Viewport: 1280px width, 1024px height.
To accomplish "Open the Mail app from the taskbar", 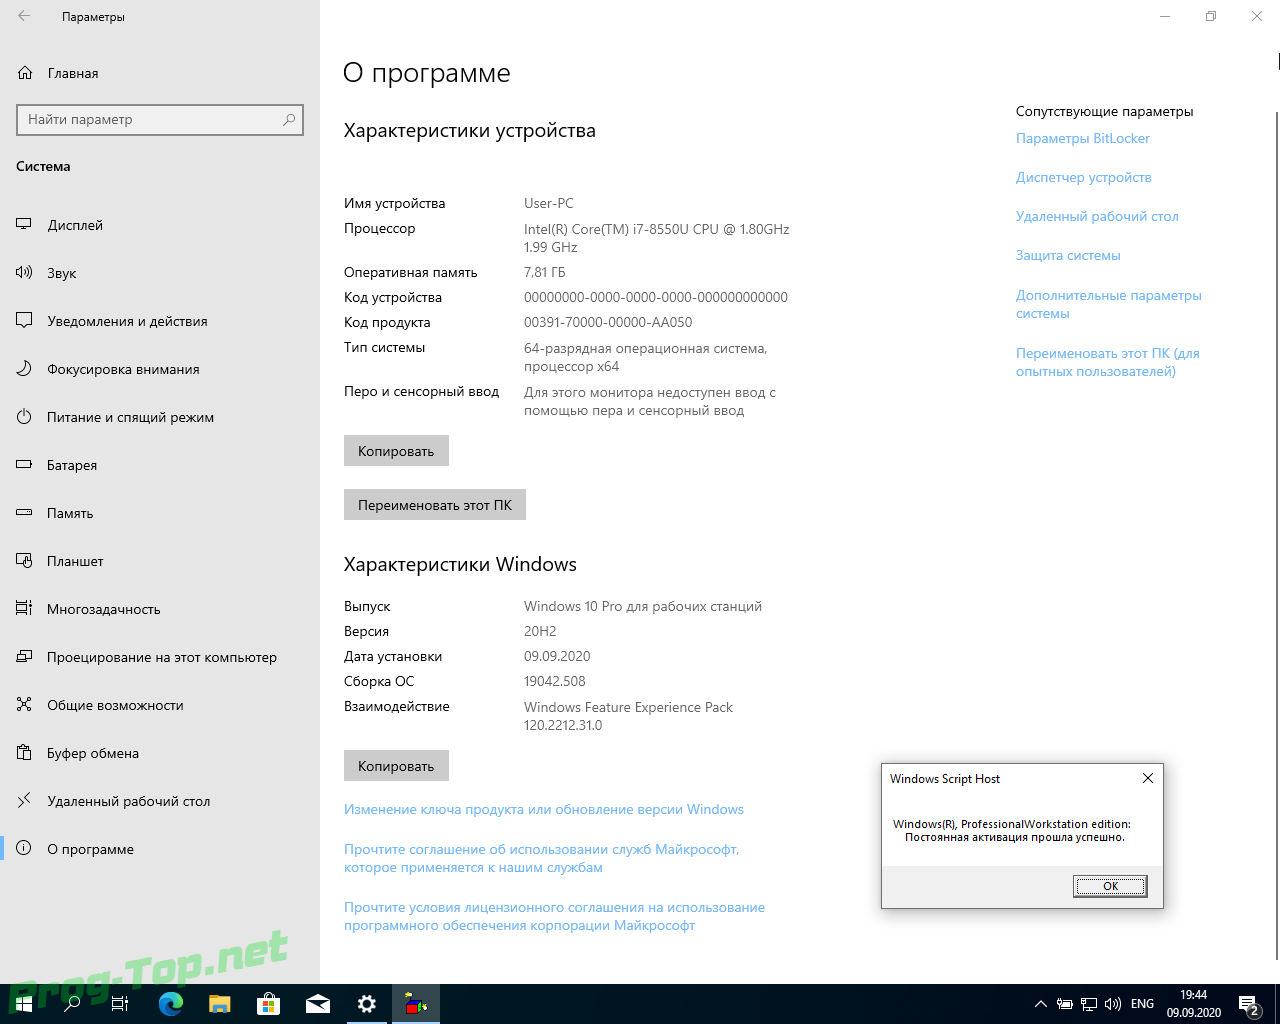I will [x=318, y=1004].
